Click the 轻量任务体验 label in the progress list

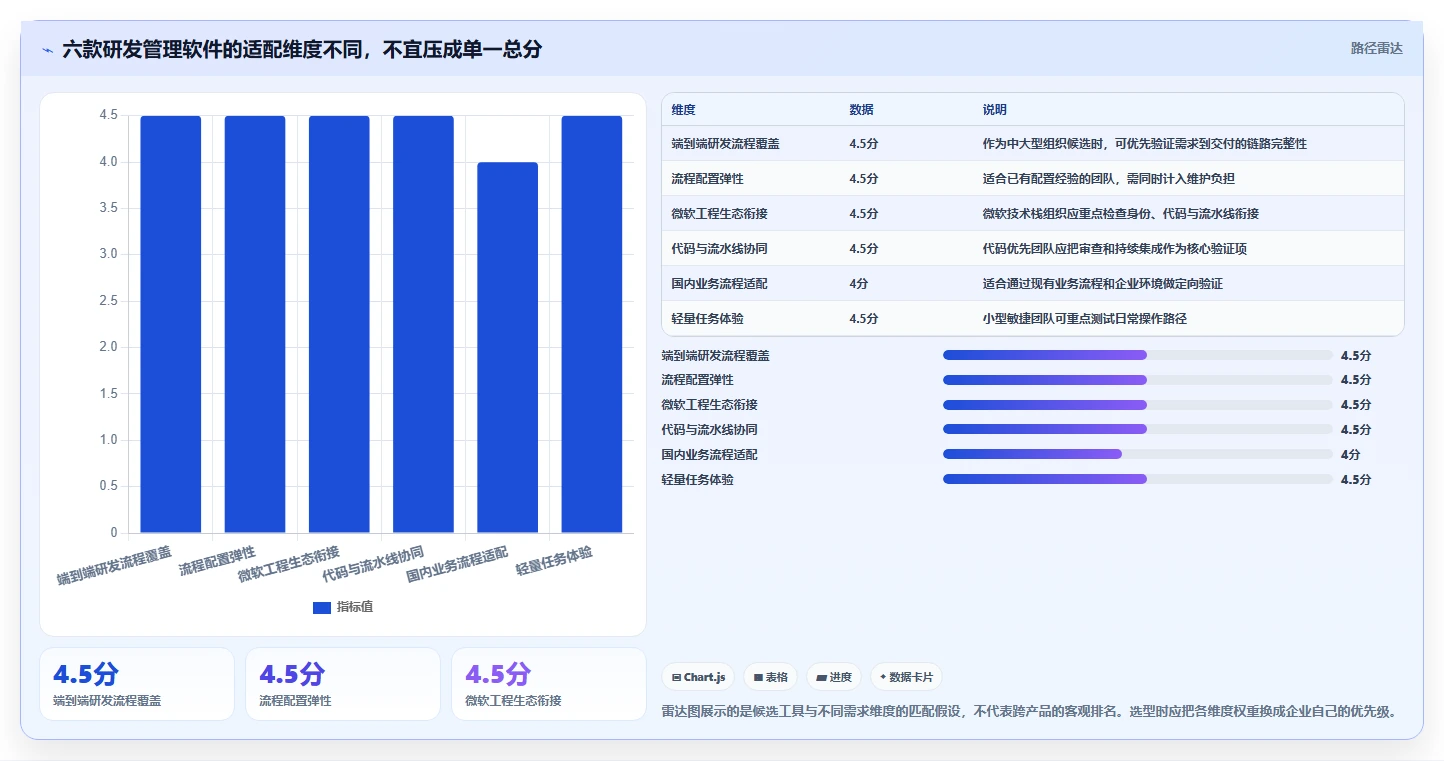click(x=697, y=480)
